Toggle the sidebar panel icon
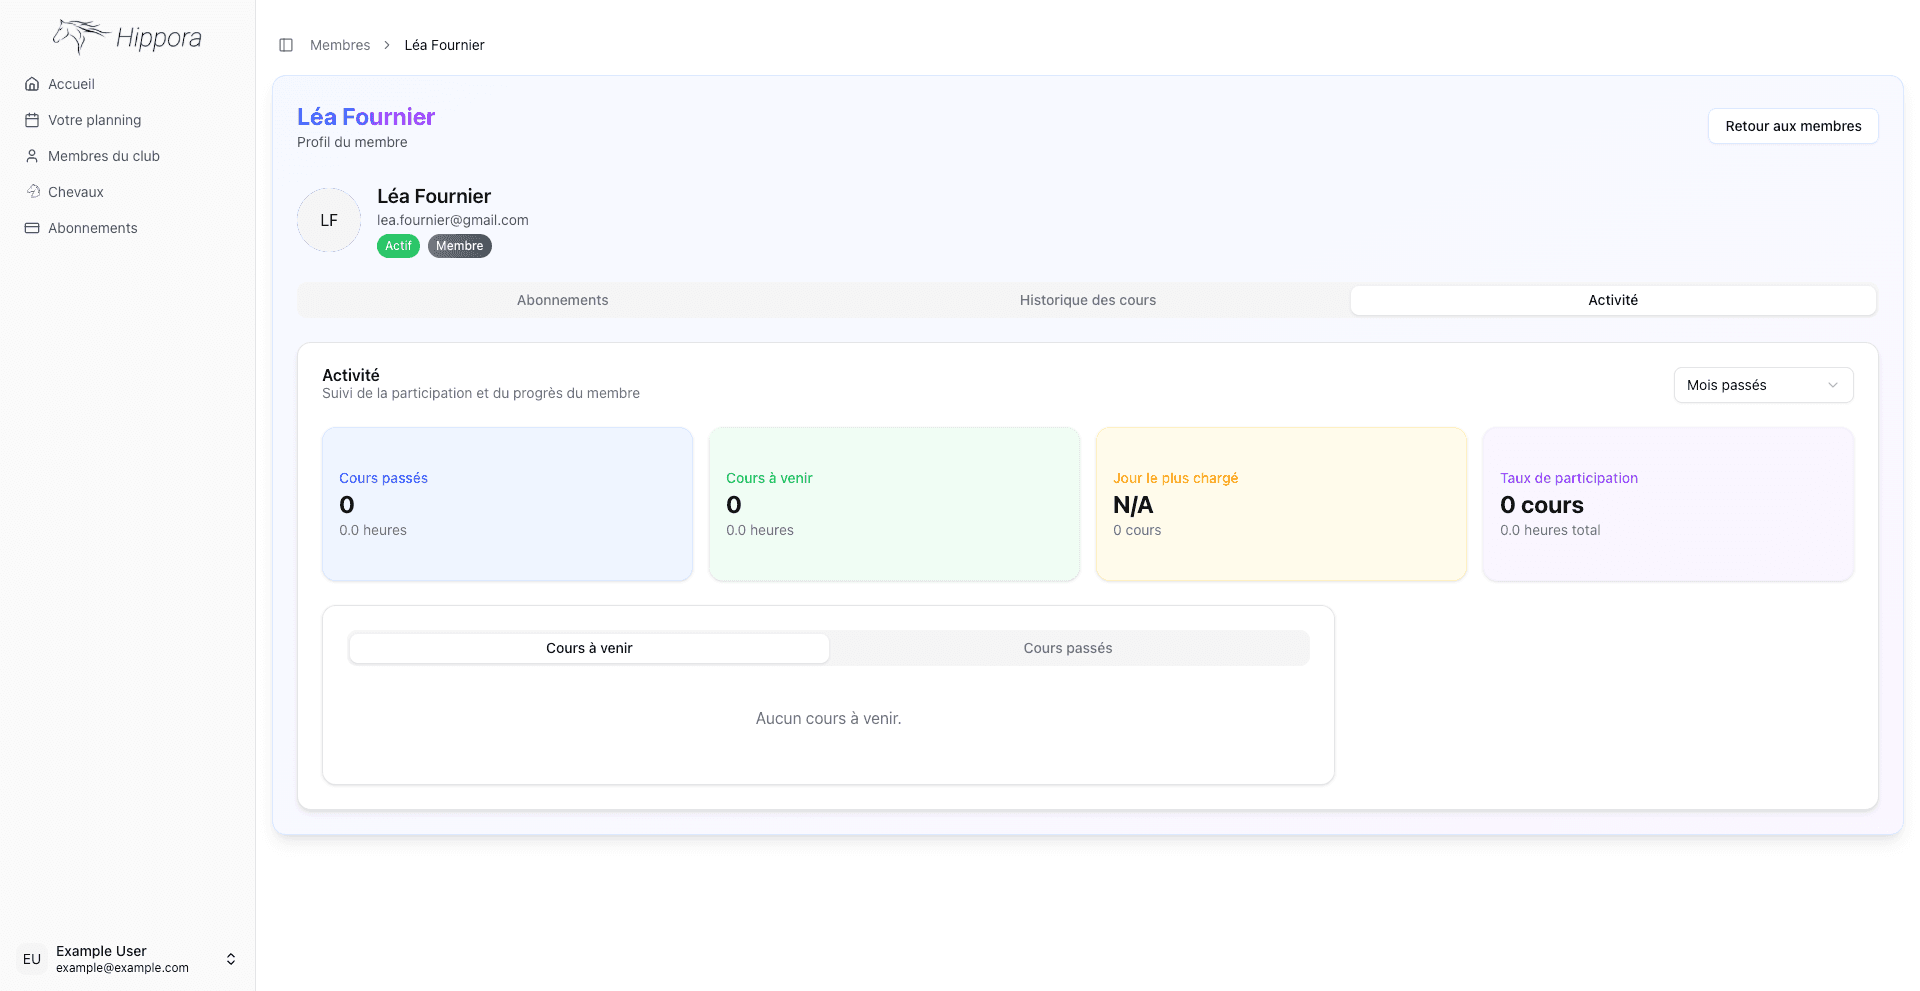Screen dimensions: 1920x991 tap(286, 45)
